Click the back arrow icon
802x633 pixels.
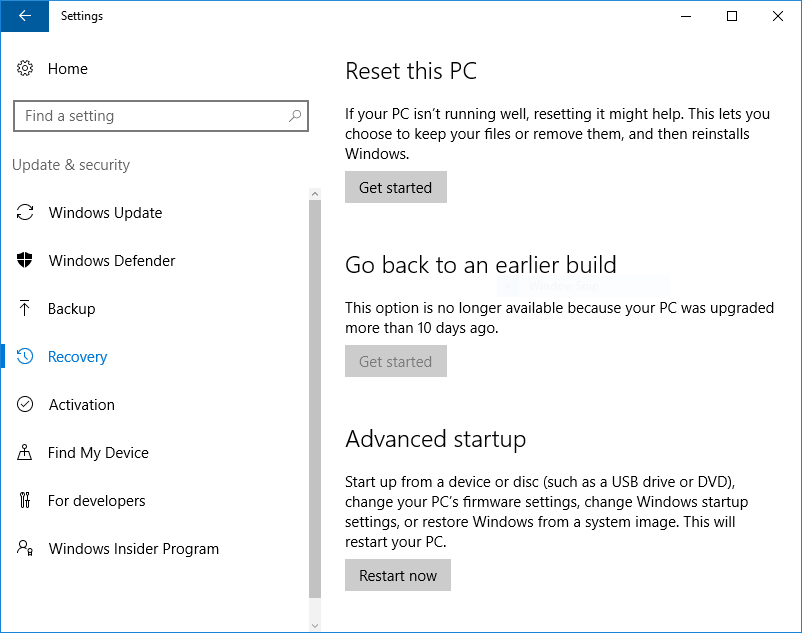point(24,16)
